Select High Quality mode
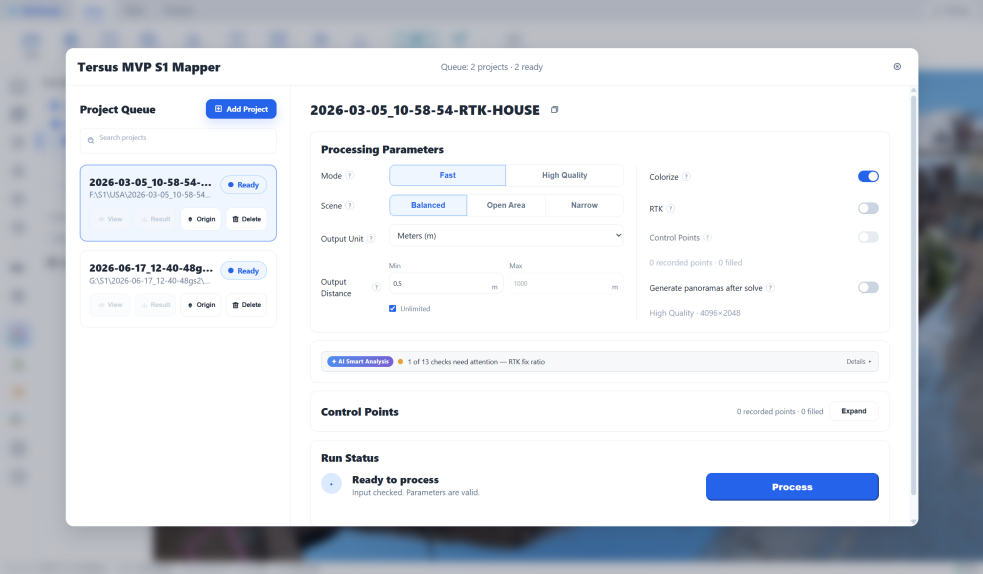 [564, 175]
